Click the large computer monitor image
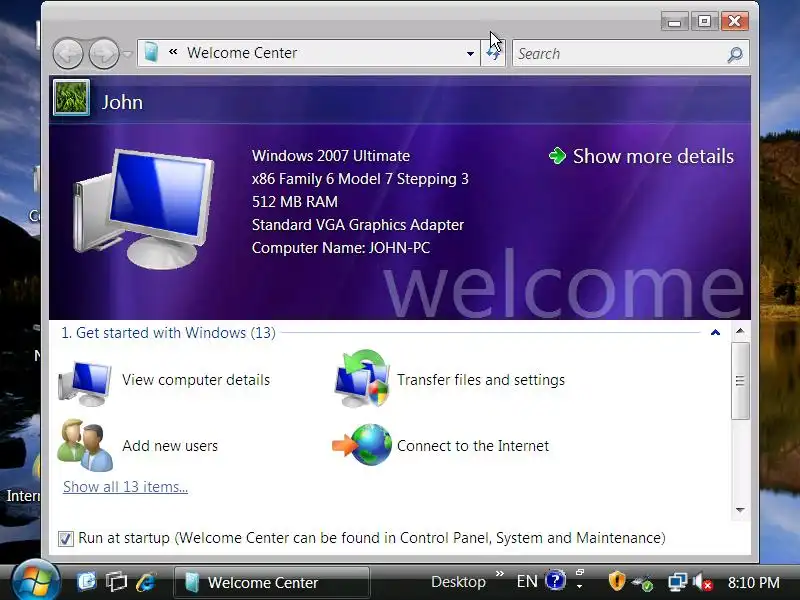800x600 pixels. coord(144,208)
